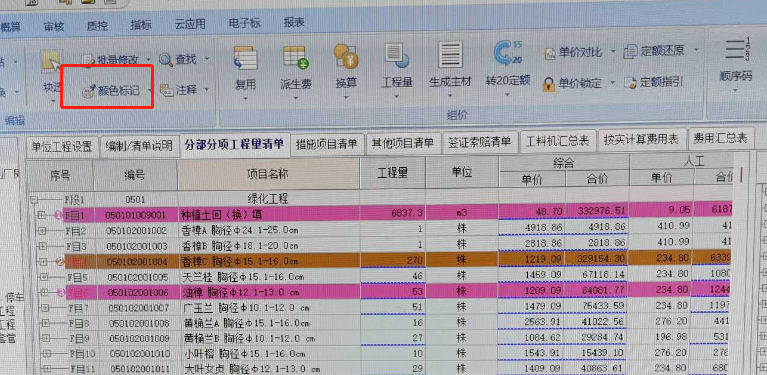The width and height of the screenshot is (767, 375).
Task: Click the 复用 reuse icon
Action: pyautogui.click(x=246, y=58)
